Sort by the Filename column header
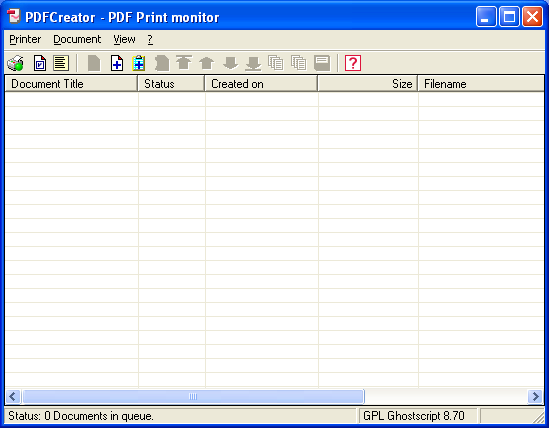This screenshot has height=431, width=553. tap(481, 84)
